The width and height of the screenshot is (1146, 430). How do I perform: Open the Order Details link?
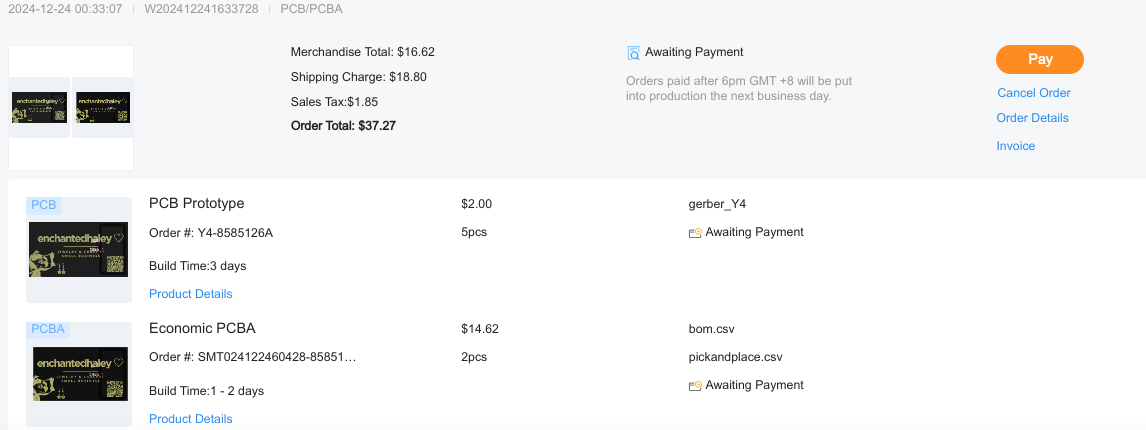tap(1032, 118)
